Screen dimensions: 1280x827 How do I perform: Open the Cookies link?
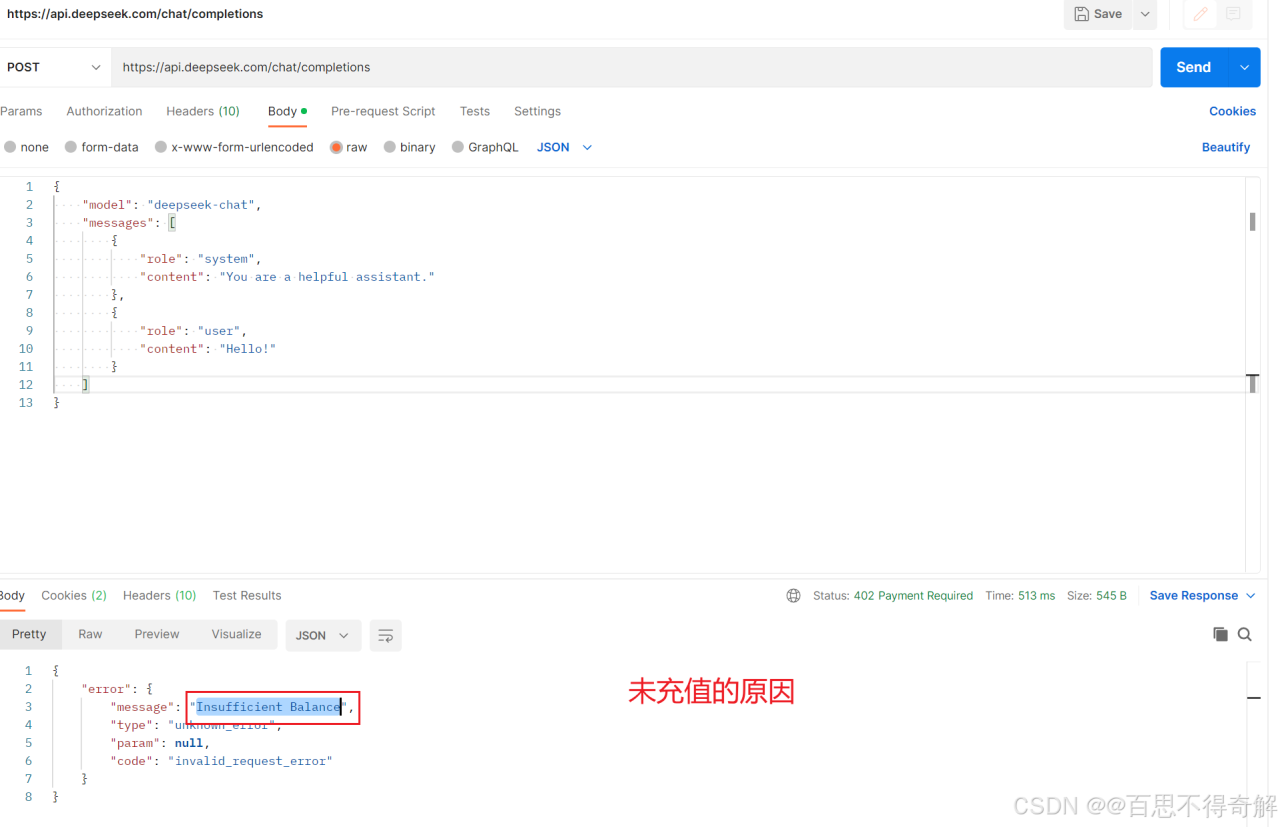[x=1232, y=111]
